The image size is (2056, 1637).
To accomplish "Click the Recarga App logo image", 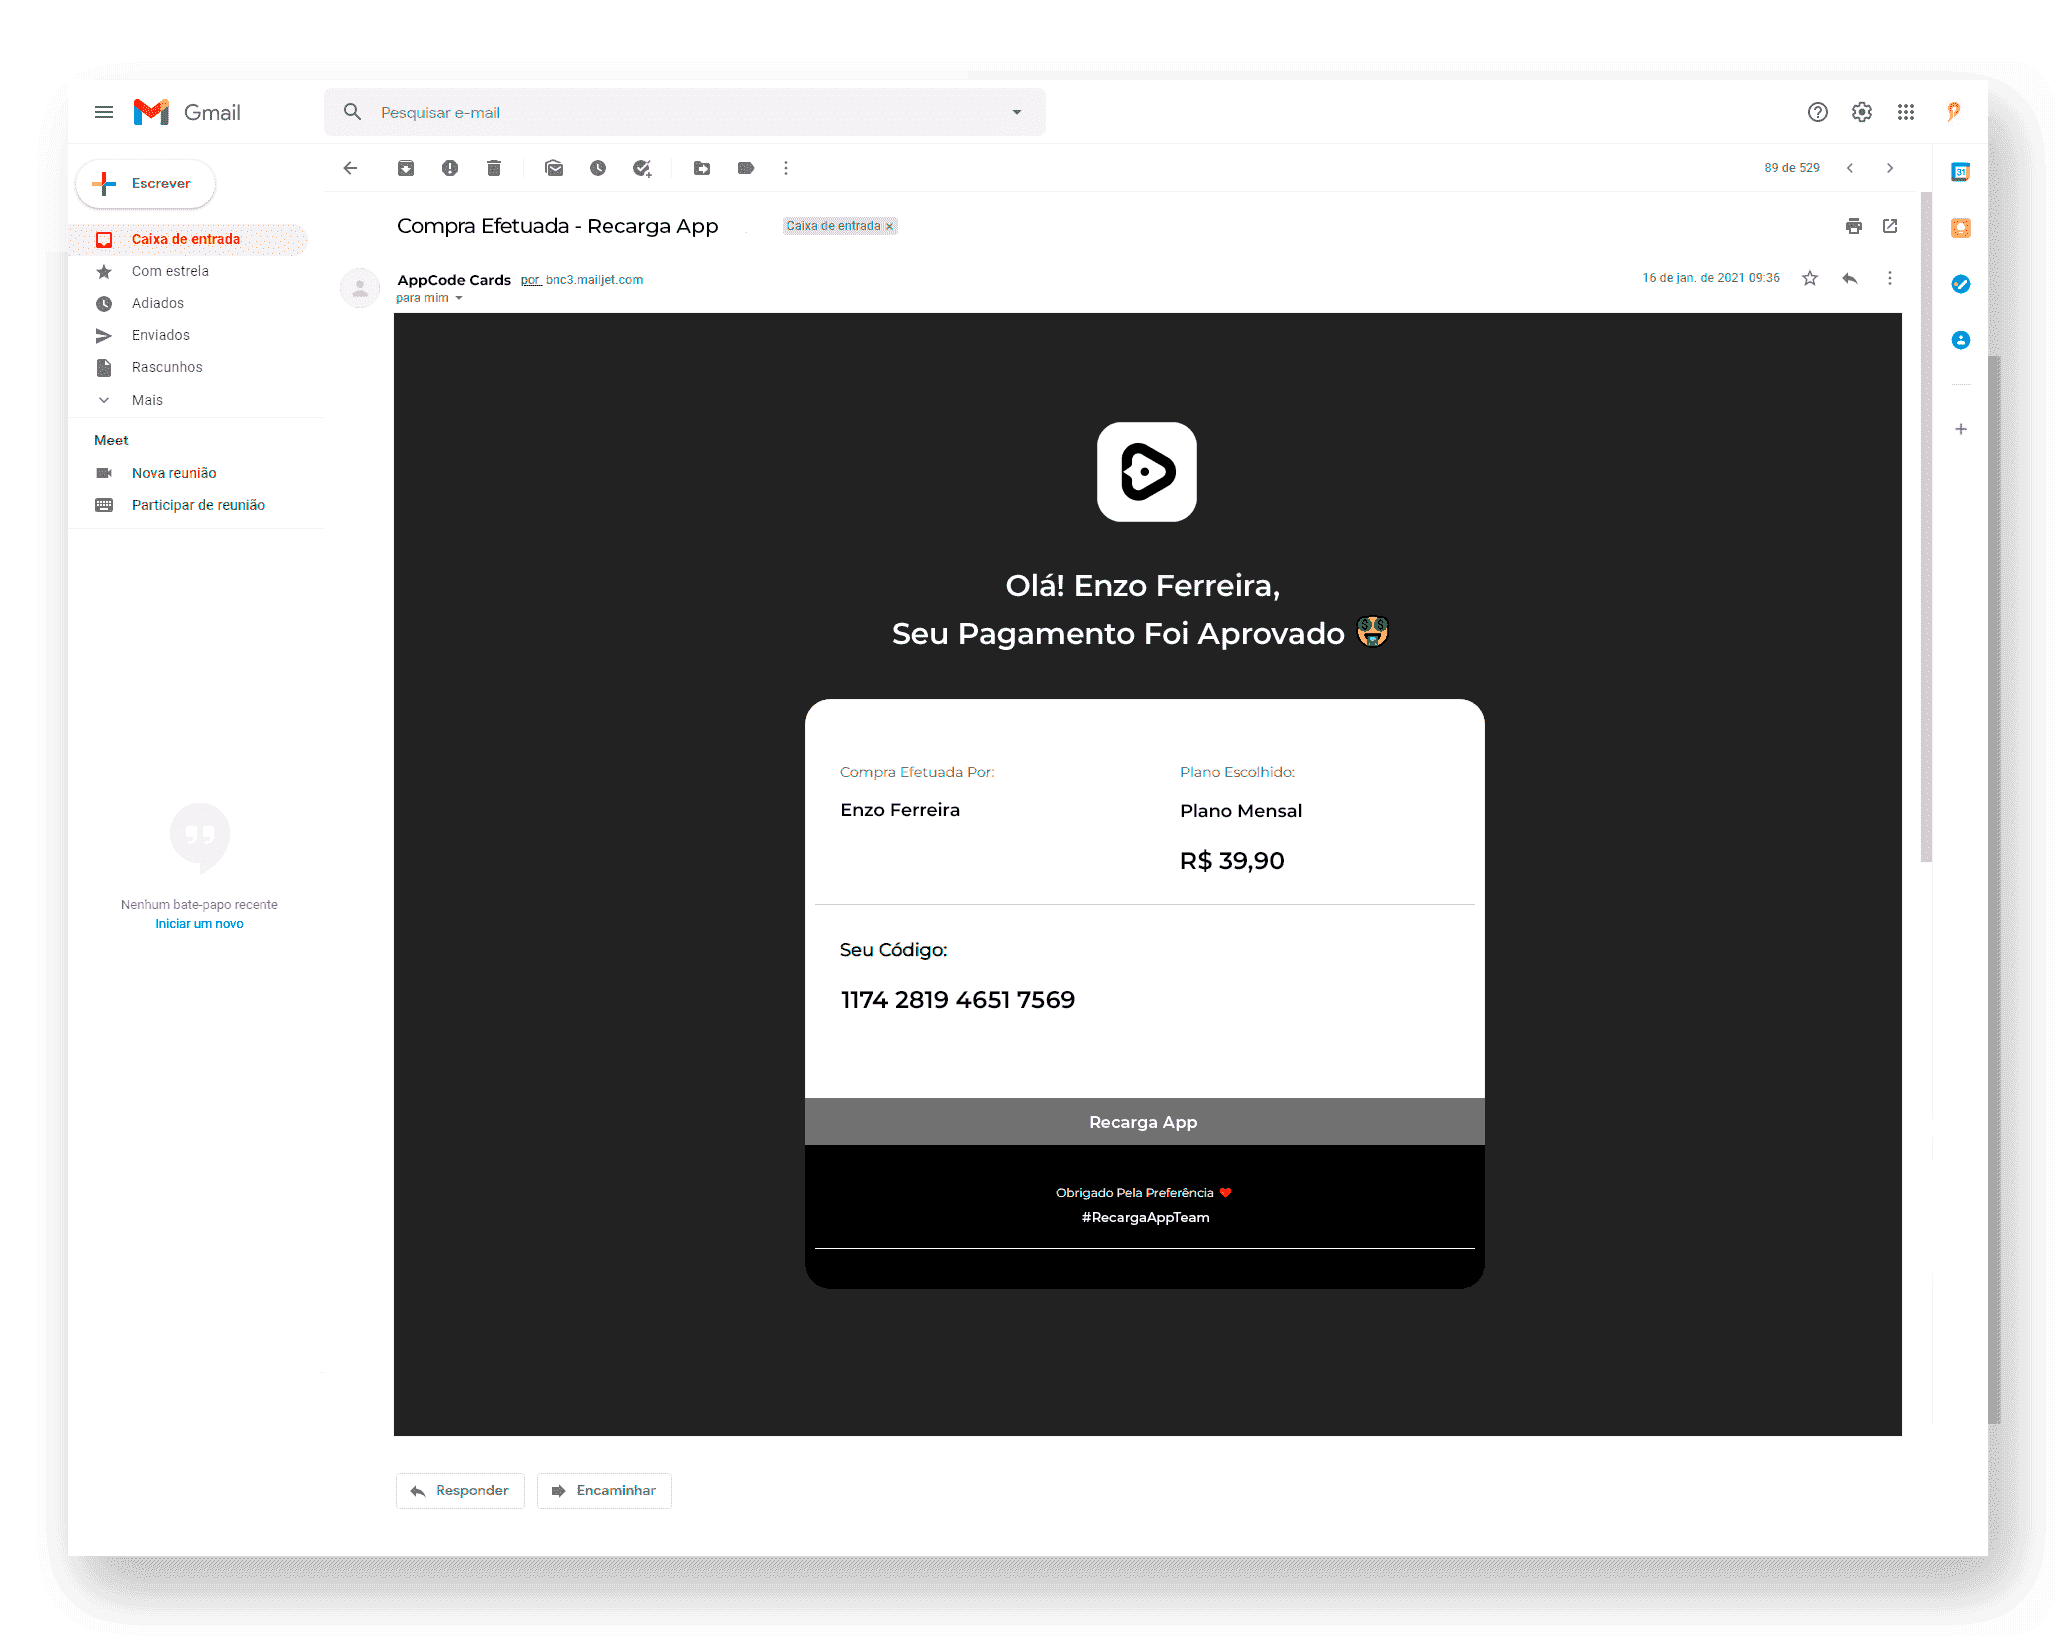I will coord(1147,472).
